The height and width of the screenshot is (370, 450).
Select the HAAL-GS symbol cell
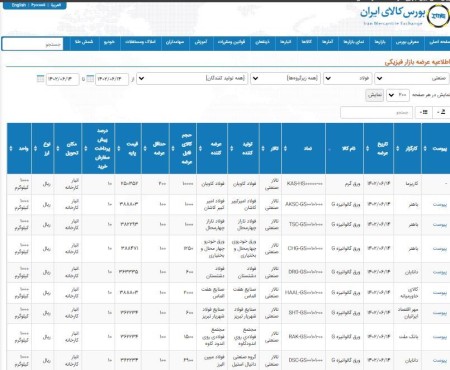(x=304, y=293)
